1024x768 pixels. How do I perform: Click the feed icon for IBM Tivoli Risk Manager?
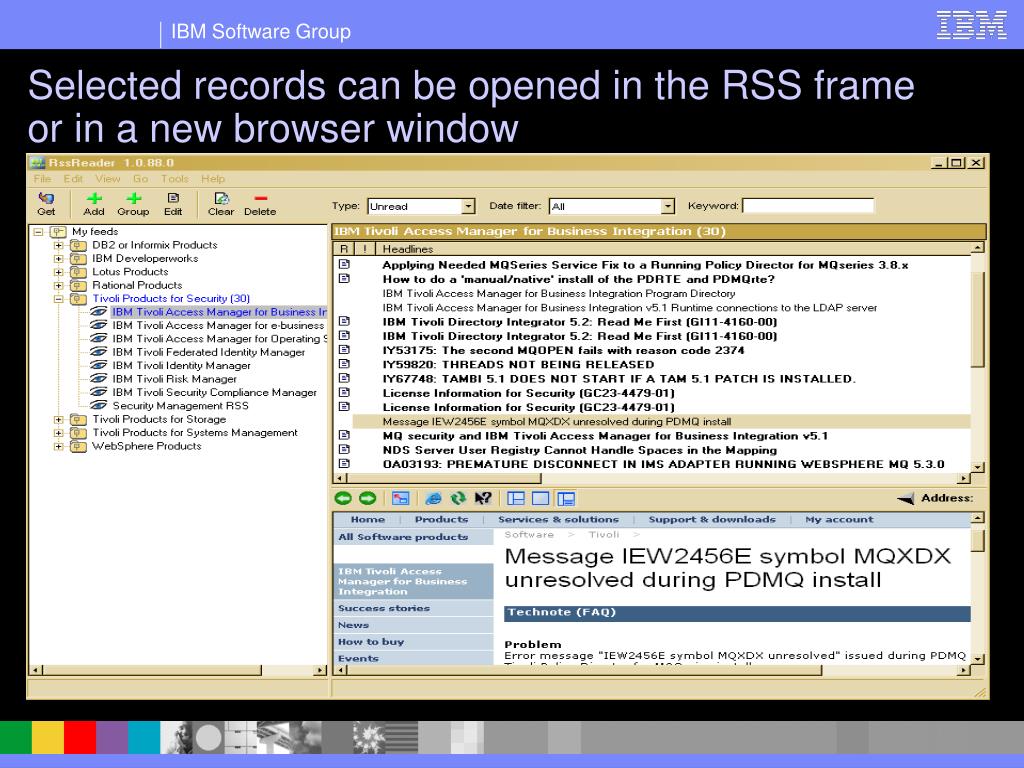pos(99,379)
